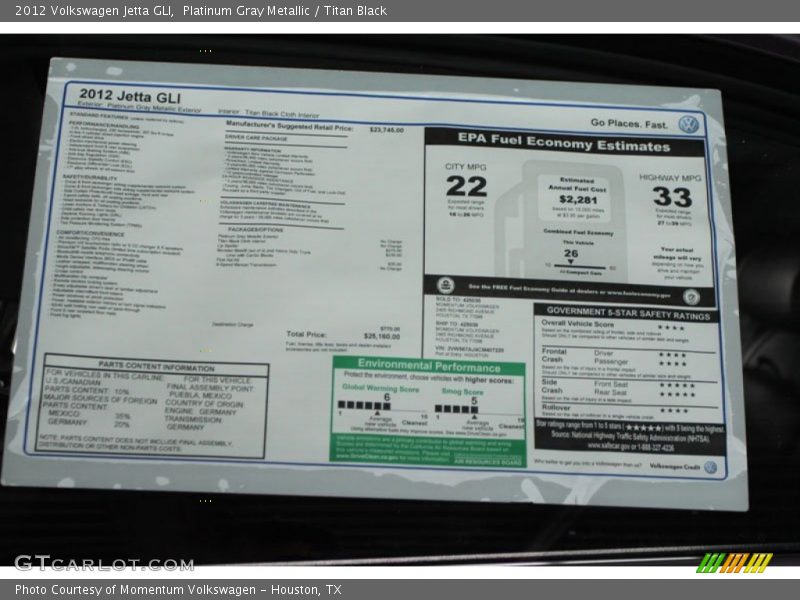Click the 'Exterior: Platinum Gray Metallic' line
The width and height of the screenshot is (800, 600).
click(x=139, y=107)
